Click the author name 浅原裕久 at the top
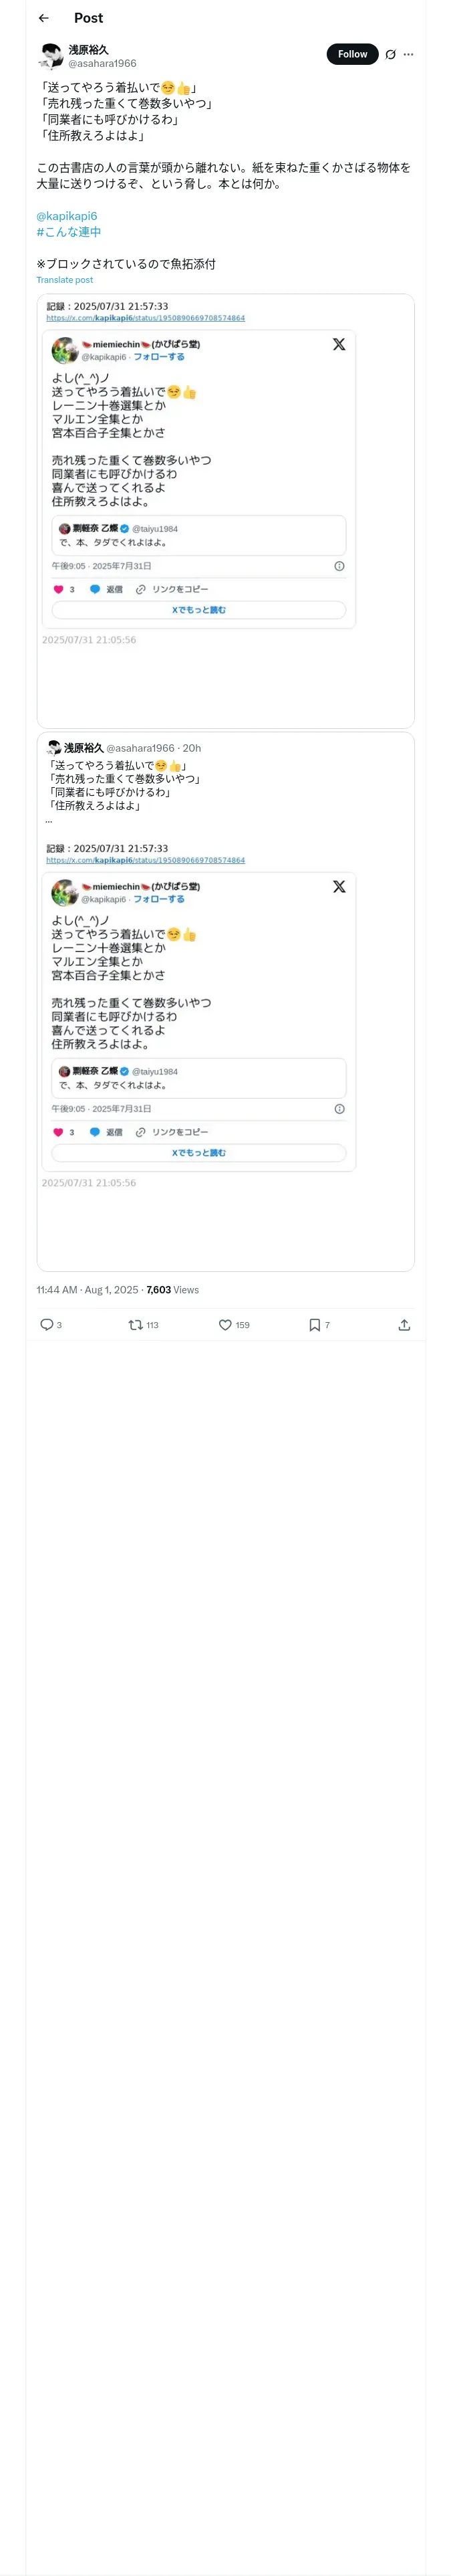The width and height of the screenshot is (451, 2576). [x=88, y=49]
